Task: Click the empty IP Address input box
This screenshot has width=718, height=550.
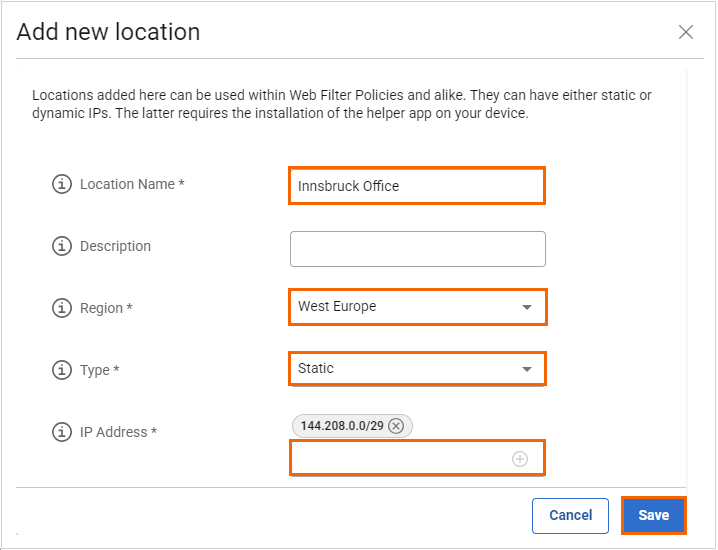Action: tap(400, 459)
